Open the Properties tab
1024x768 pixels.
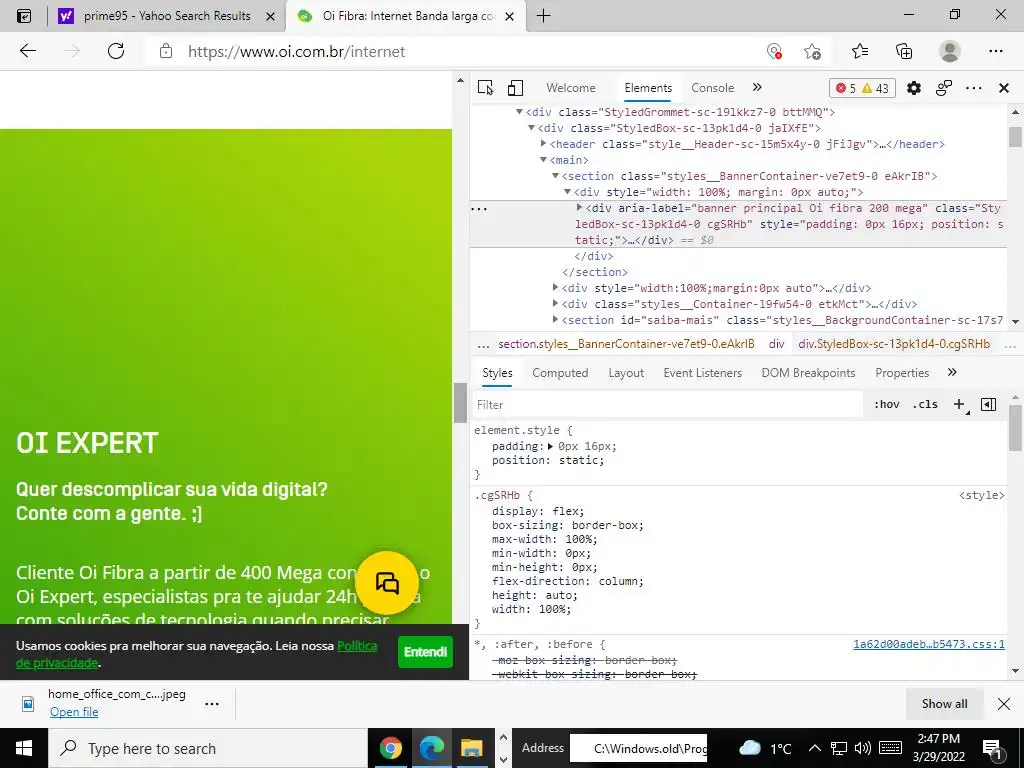pos(902,373)
